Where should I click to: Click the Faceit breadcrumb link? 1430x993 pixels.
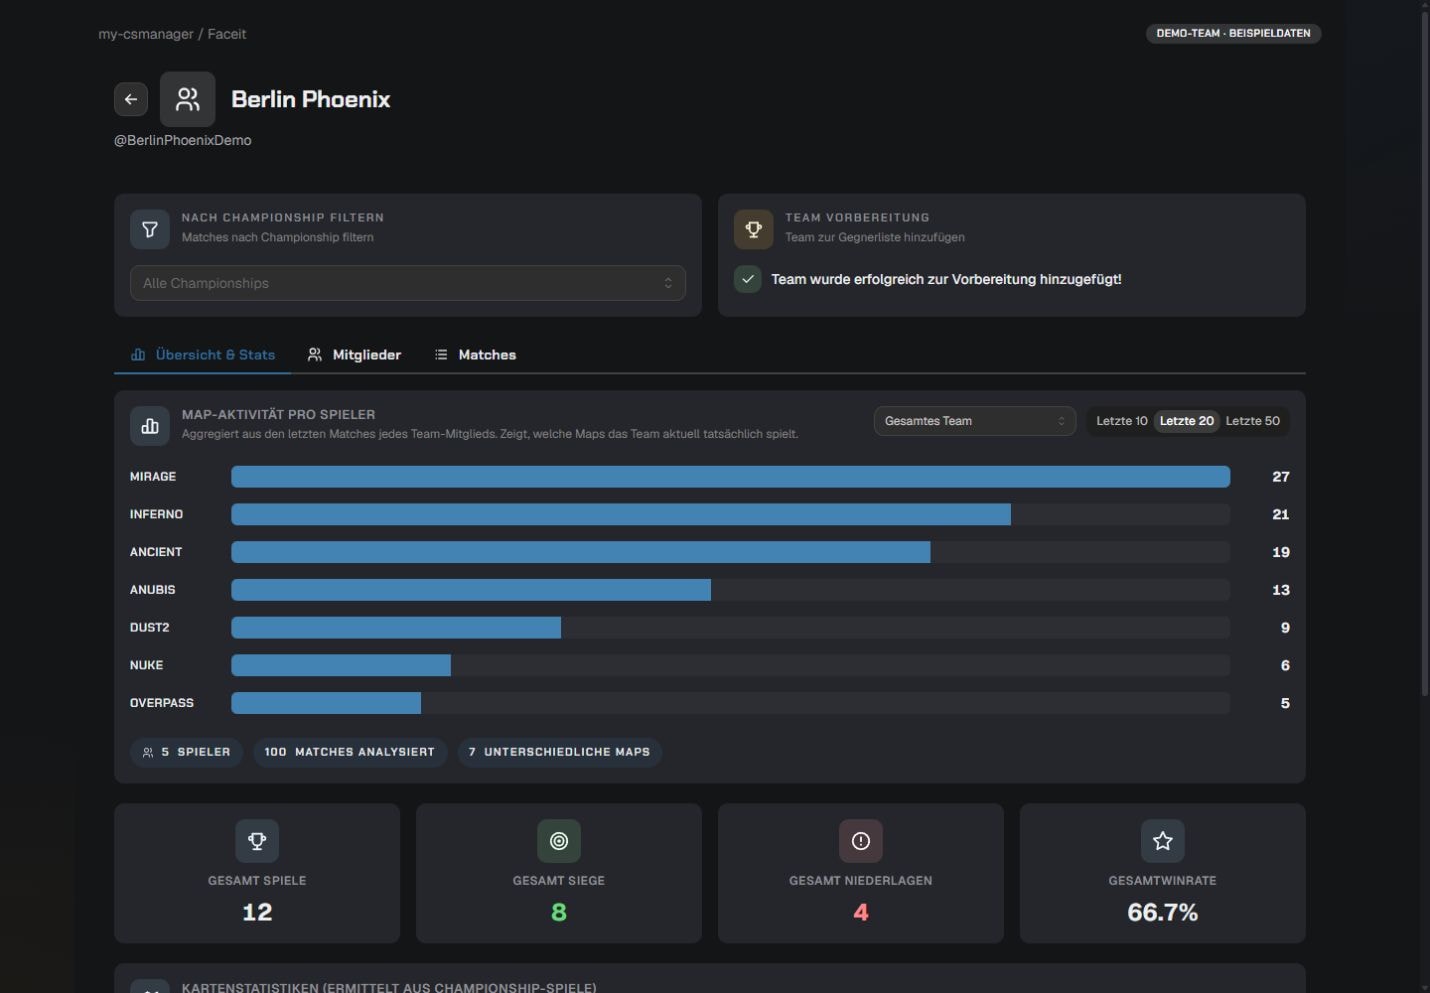point(227,34)
